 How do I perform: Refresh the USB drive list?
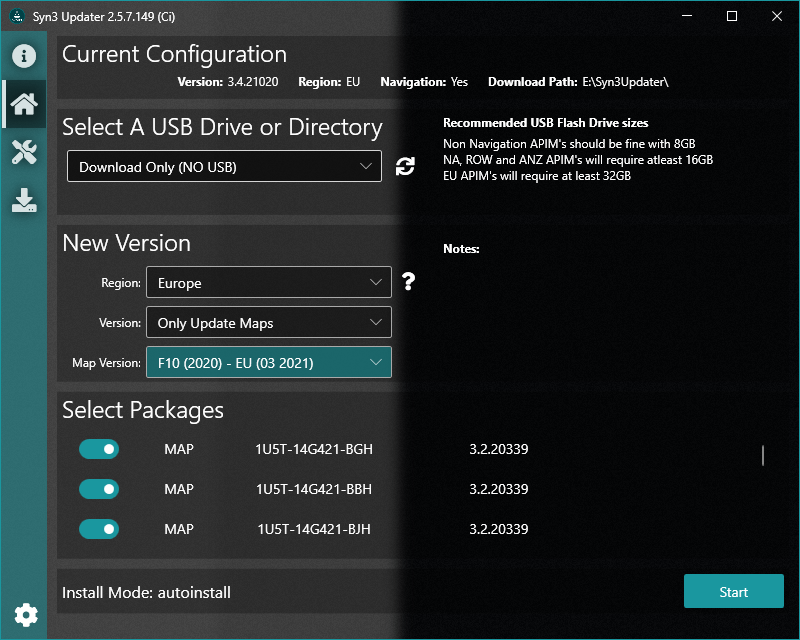pos(405,167)
